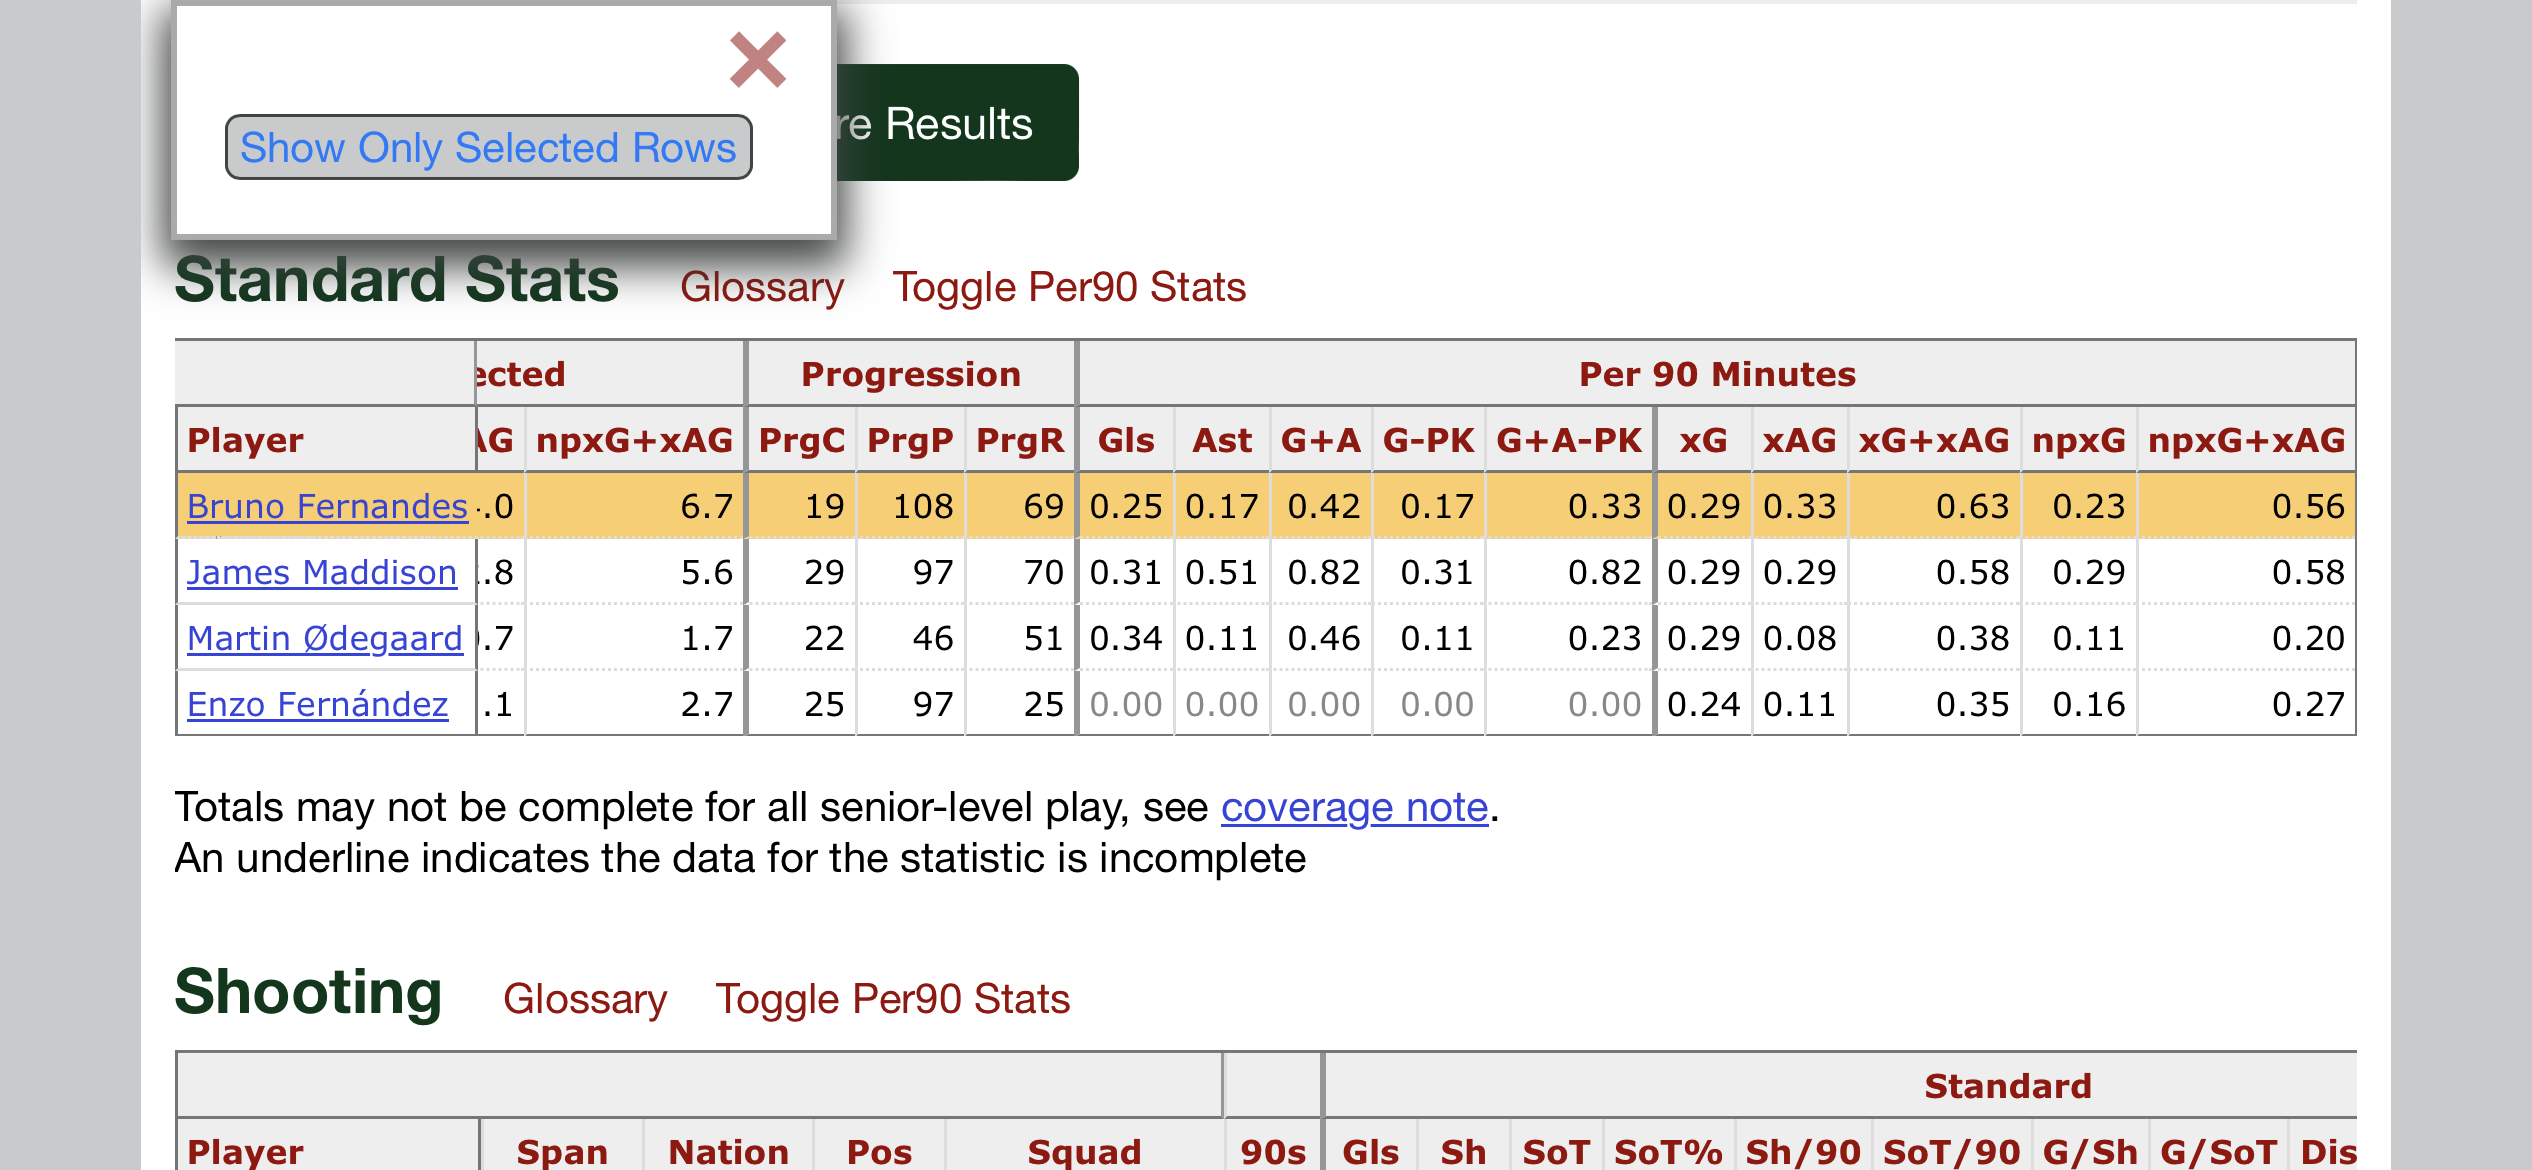Close the popup with the red X
Screen dimensions: 2532x1170
(x=758, y=60)
